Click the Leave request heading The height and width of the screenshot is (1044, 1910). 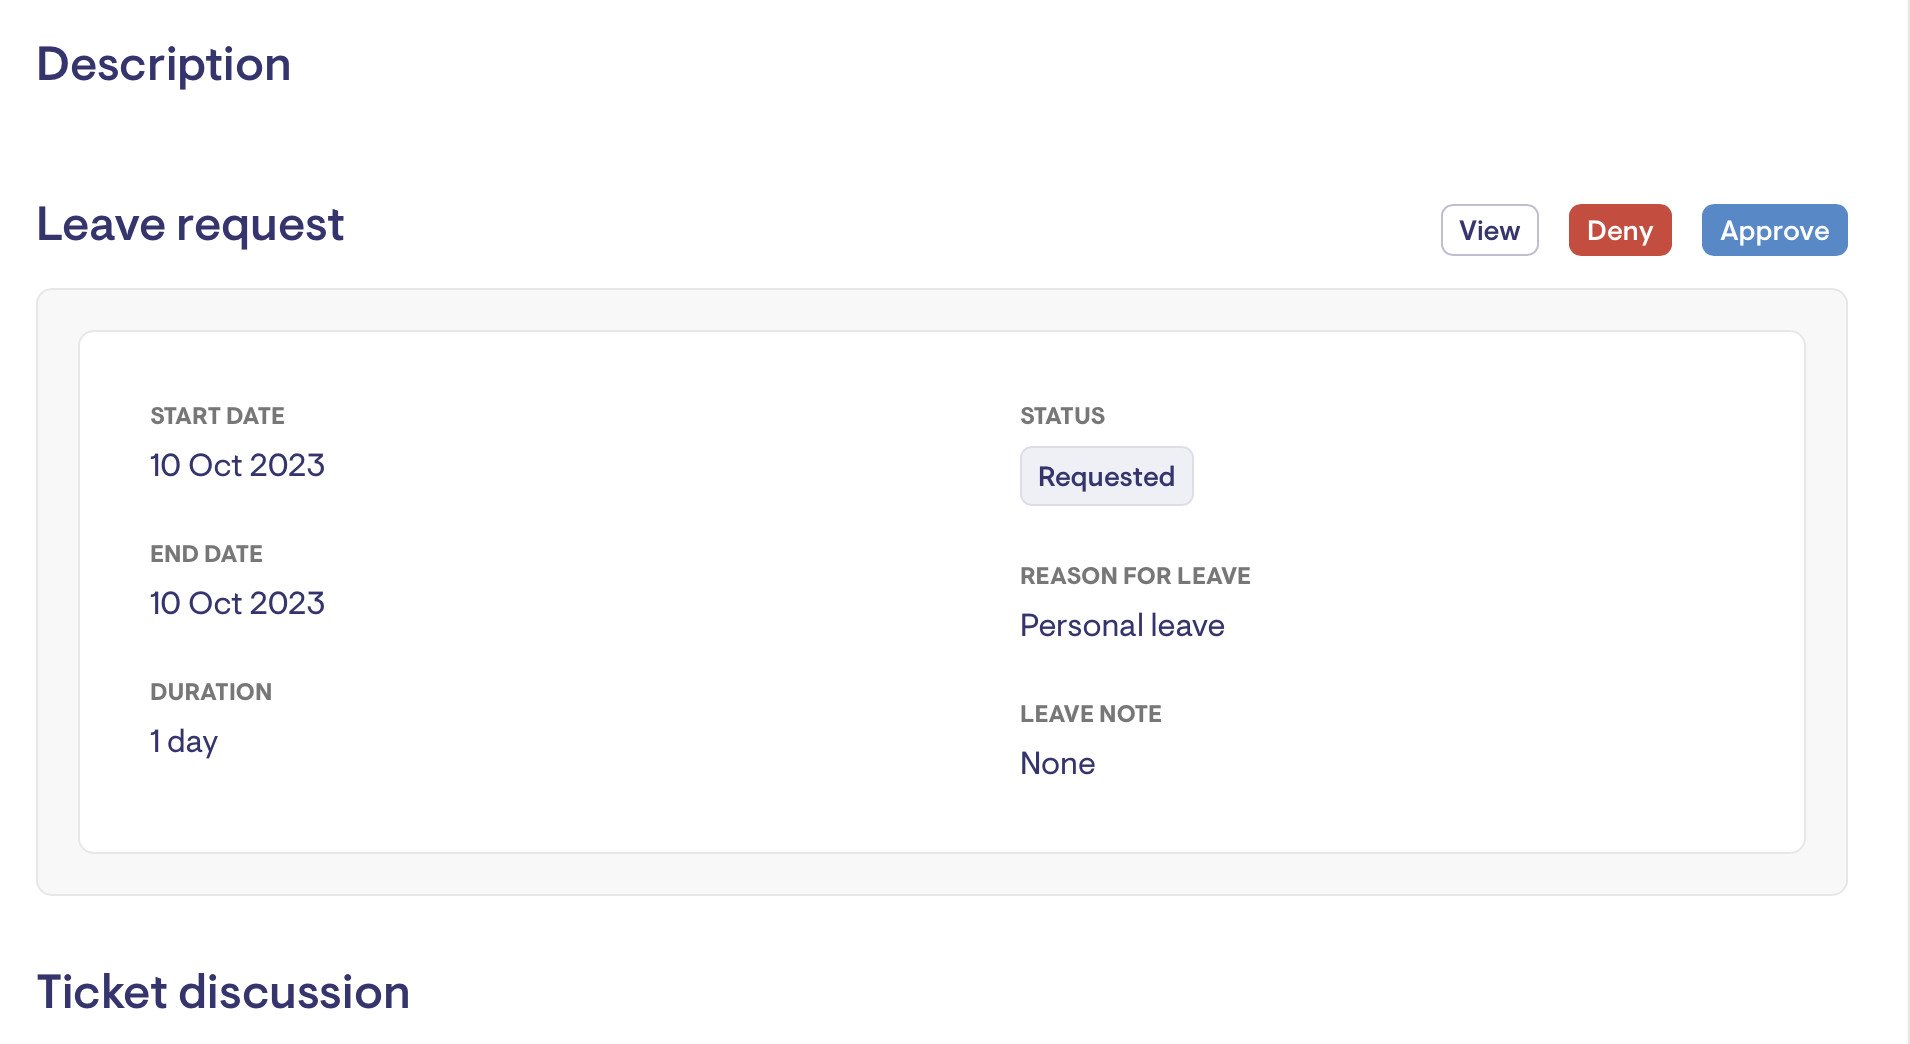point(190,224)
